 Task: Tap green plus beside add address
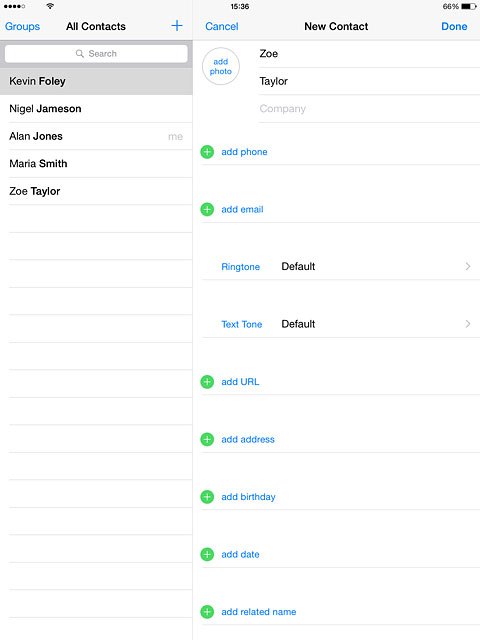click(x=207, y=439)
